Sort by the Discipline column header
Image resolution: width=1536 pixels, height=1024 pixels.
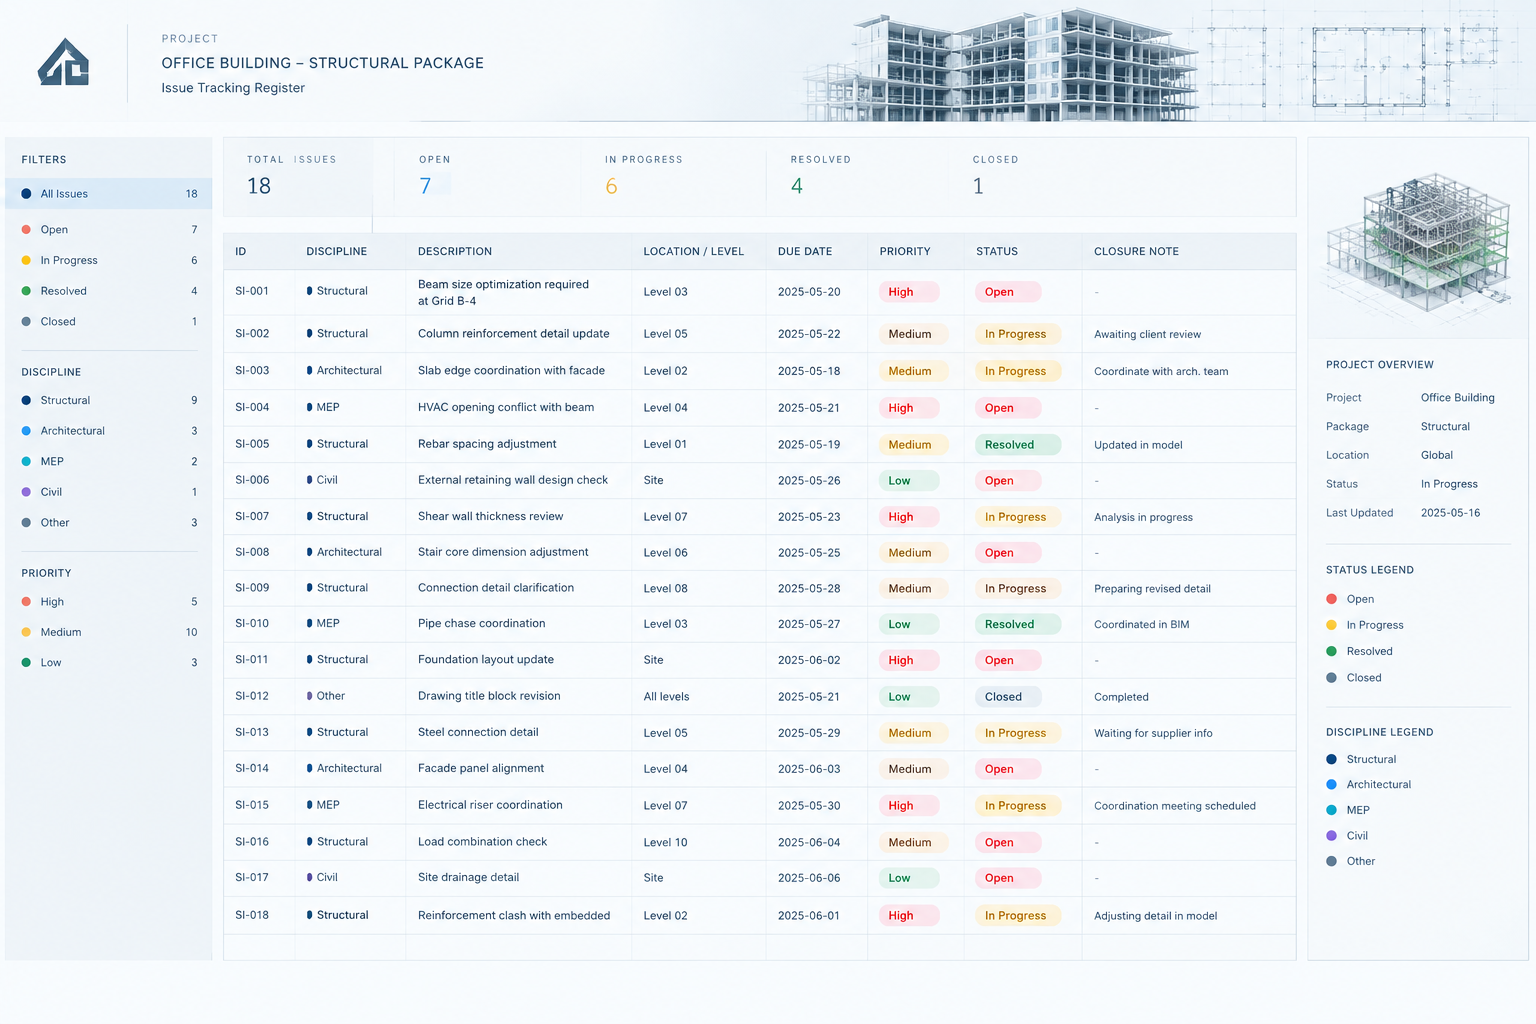pos(337,252)
